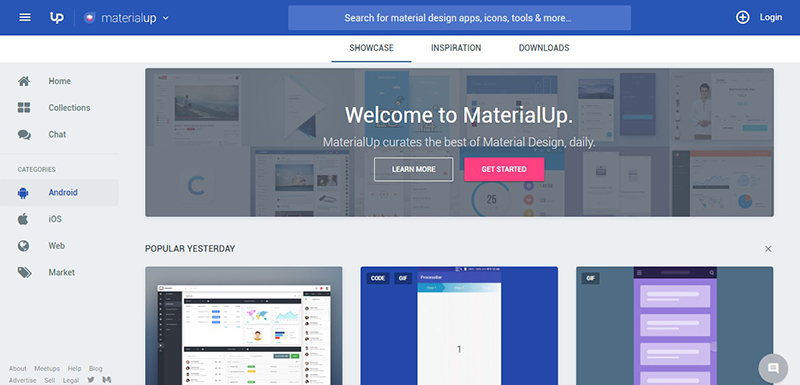Click the Apple iOS icon
This screenshot has height=385, width=800.
pyautogui.click(x=23, y=219)
